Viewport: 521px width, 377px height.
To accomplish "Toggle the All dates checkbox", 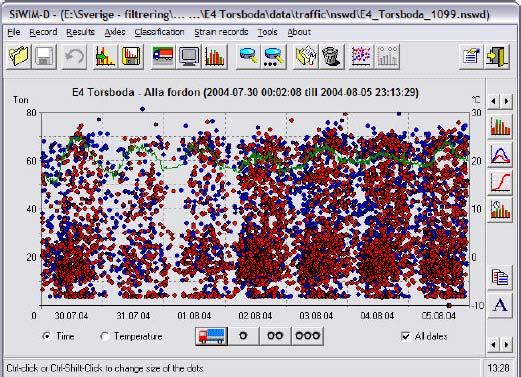I will point(406,336).
